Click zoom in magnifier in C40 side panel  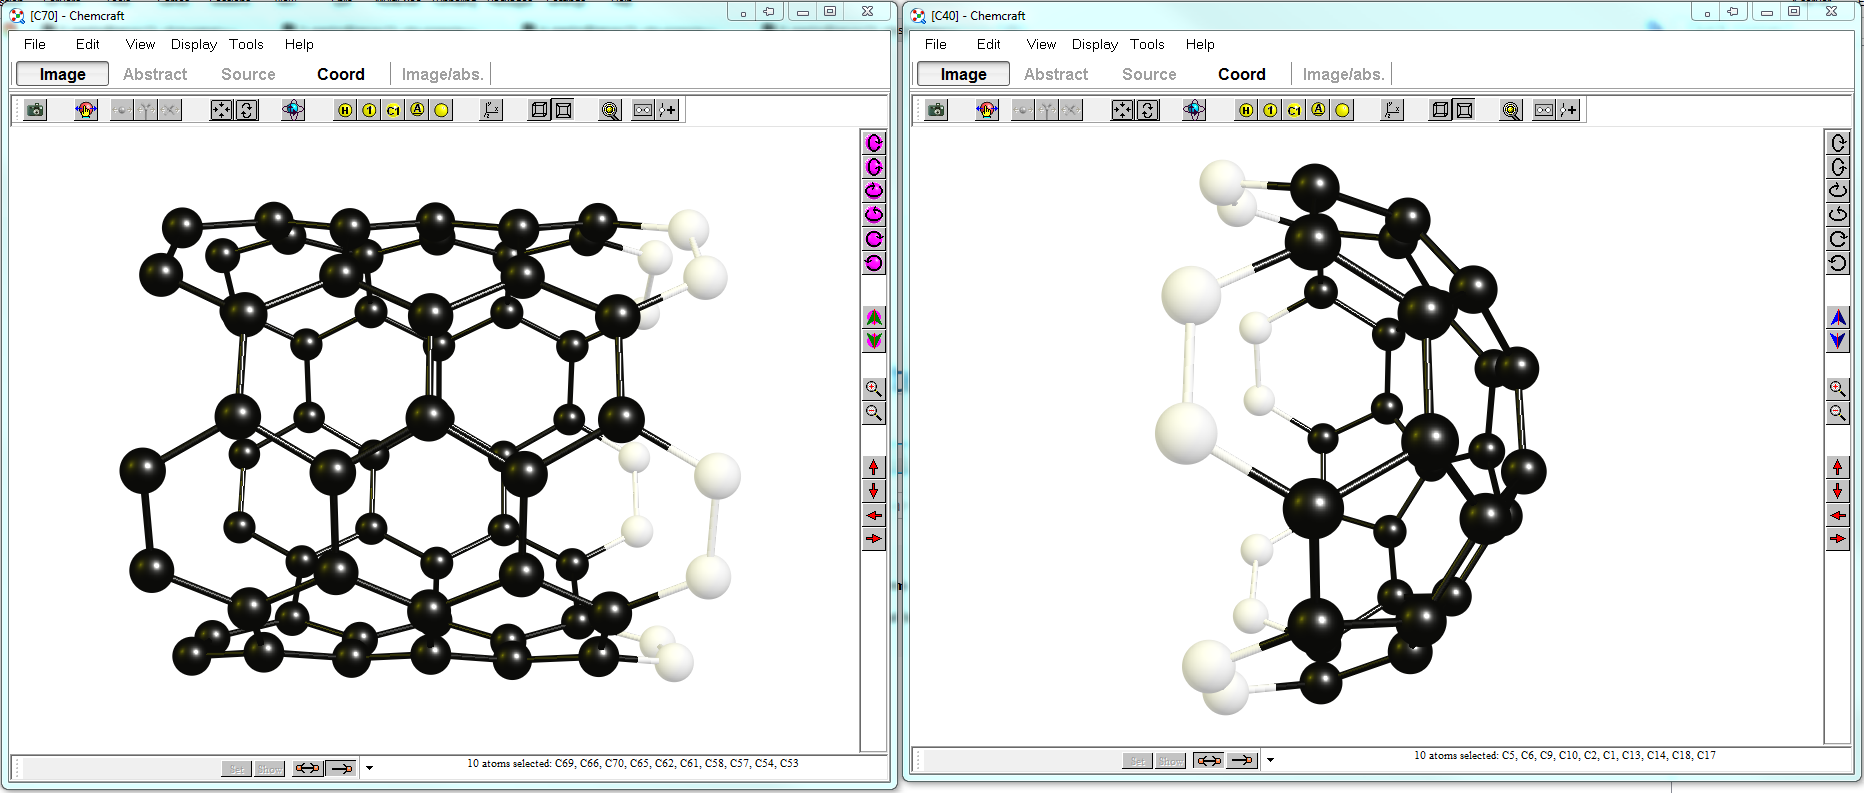click(1838, 389)
